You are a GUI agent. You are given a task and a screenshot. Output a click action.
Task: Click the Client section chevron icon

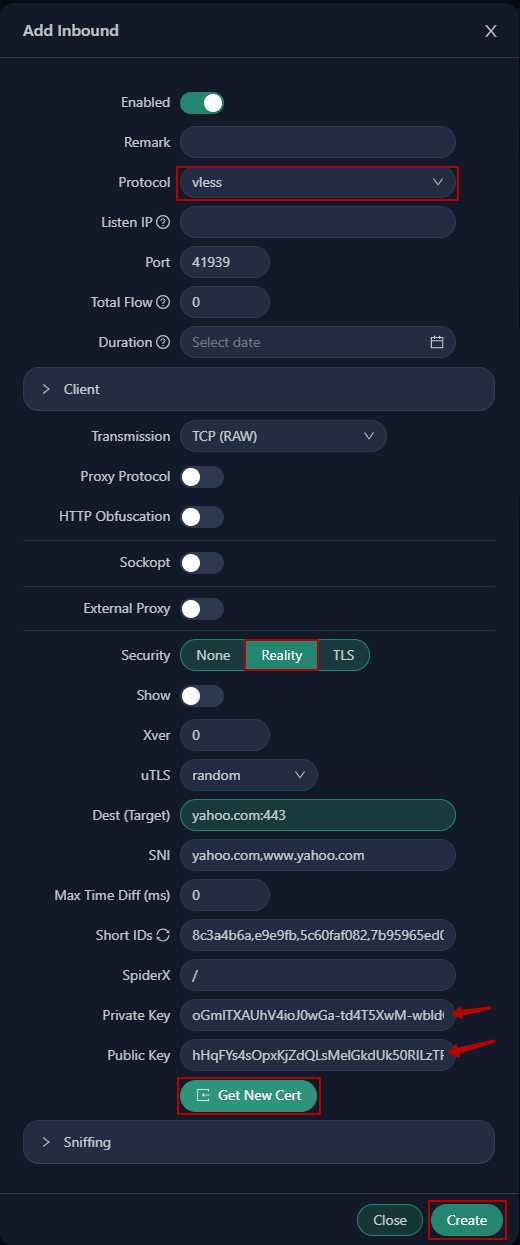coord(46,389)
